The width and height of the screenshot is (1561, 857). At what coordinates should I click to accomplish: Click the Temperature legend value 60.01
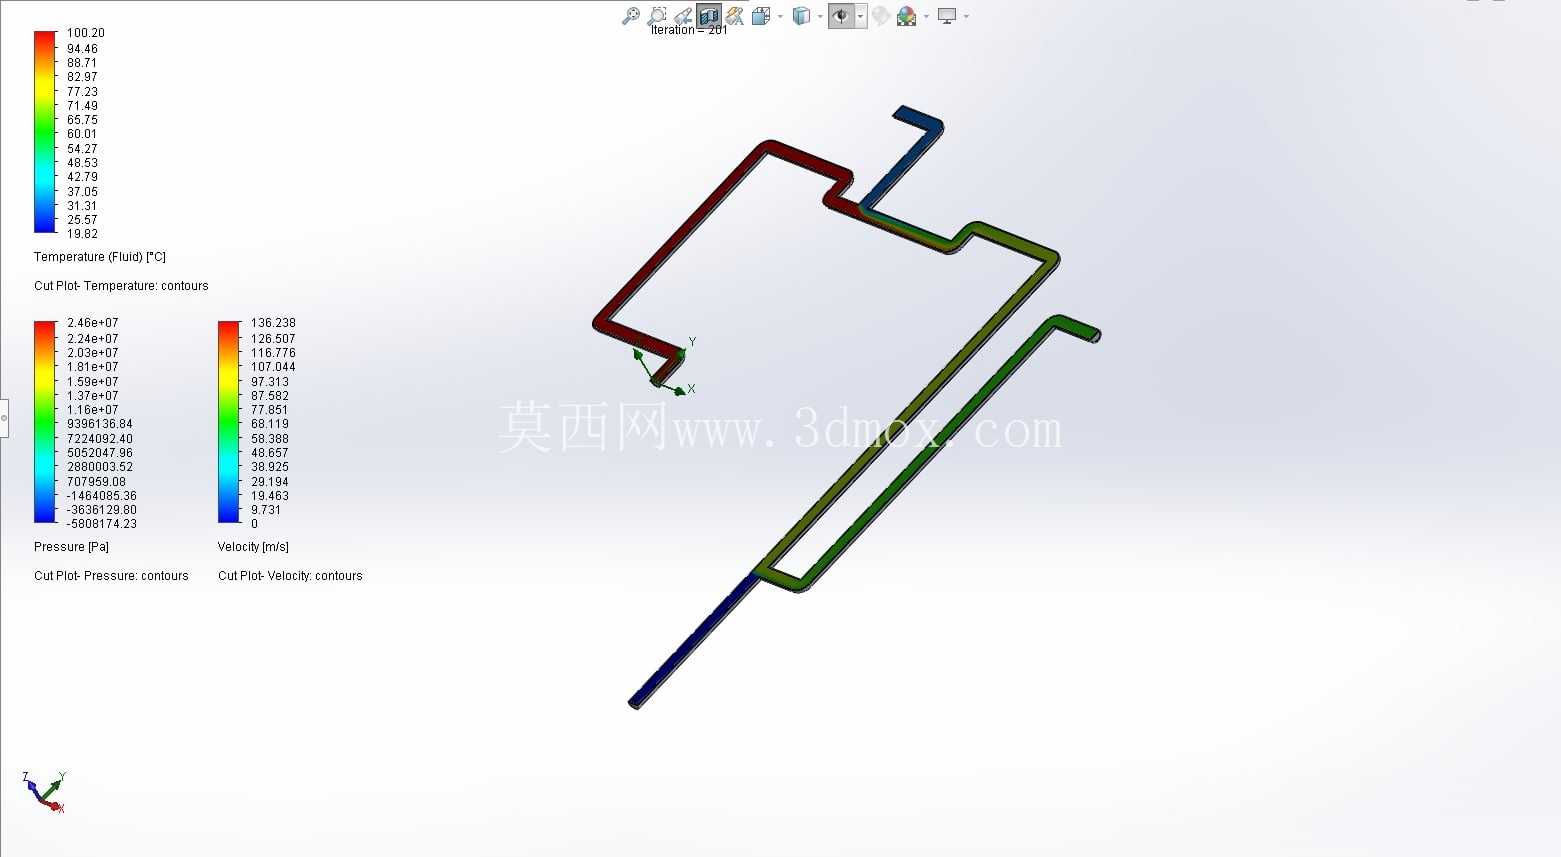[x=82, y=134]
